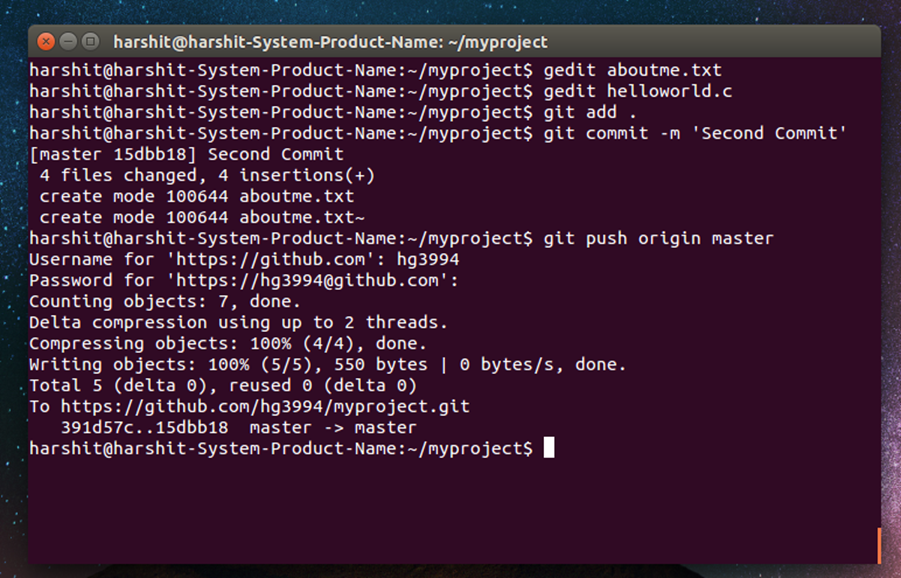This screenshot has height=578, width=901.
Task: Click the terminal title bar text
Action: (x=330, y=43)
